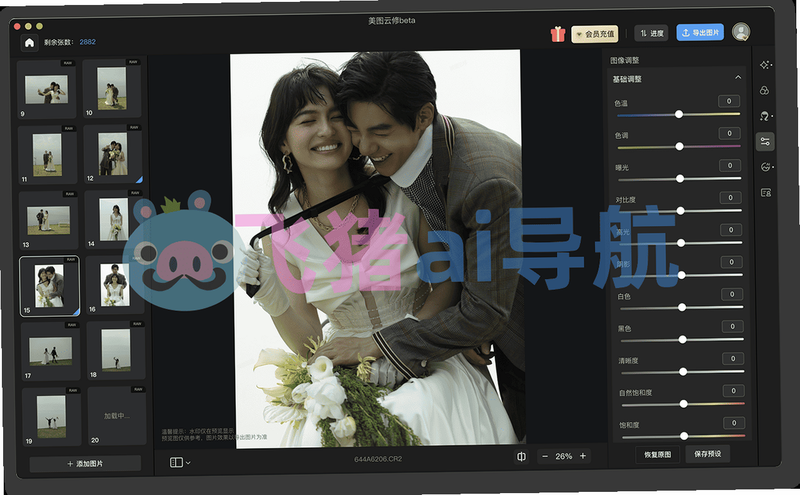Click the 添加图片 add photos button
This screenshot has height=495, width=800.
(85, 463)
